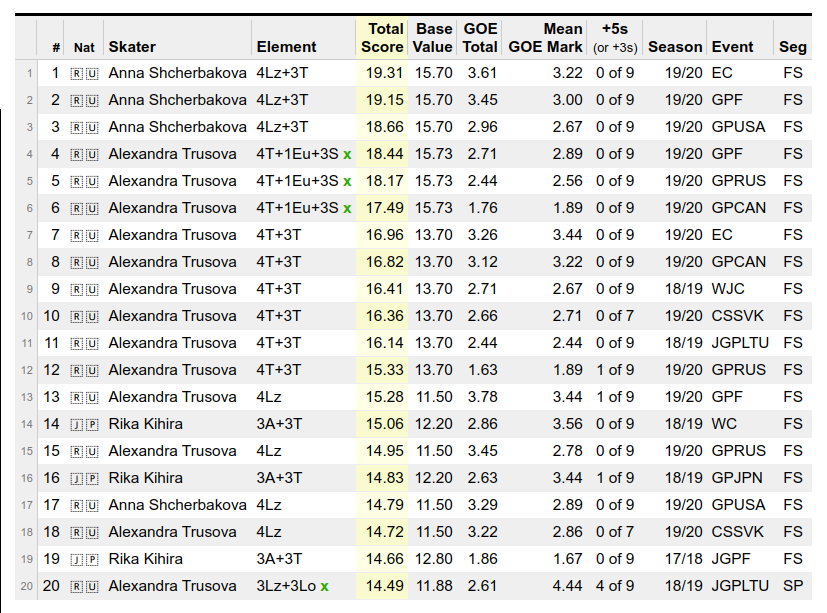Click the RU flag icon in row 17

84,505
